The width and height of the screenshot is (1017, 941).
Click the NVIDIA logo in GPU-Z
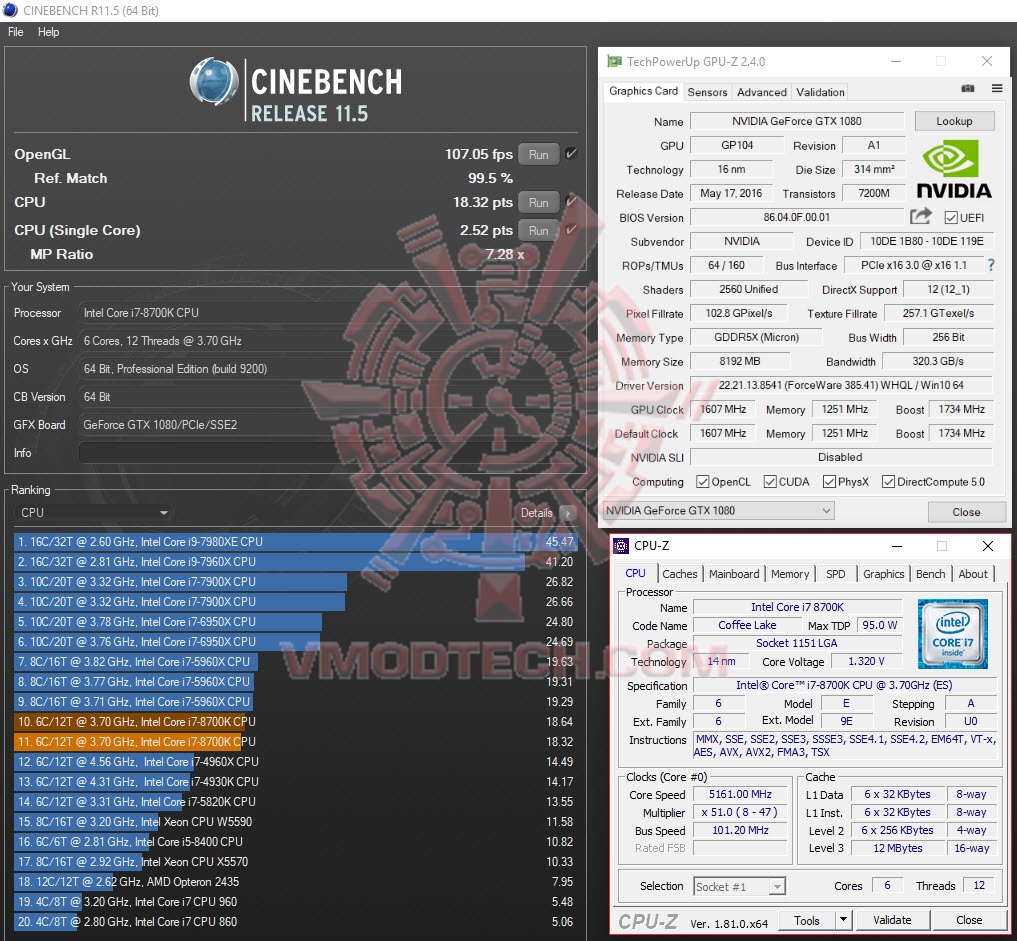click(953, 171)
